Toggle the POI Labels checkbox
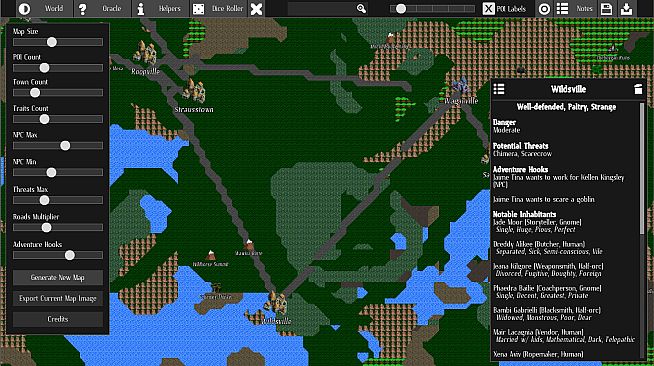Image resolution: width=654 pixels, height=366 pixels. pyautogui.click(x=488, y=8)
